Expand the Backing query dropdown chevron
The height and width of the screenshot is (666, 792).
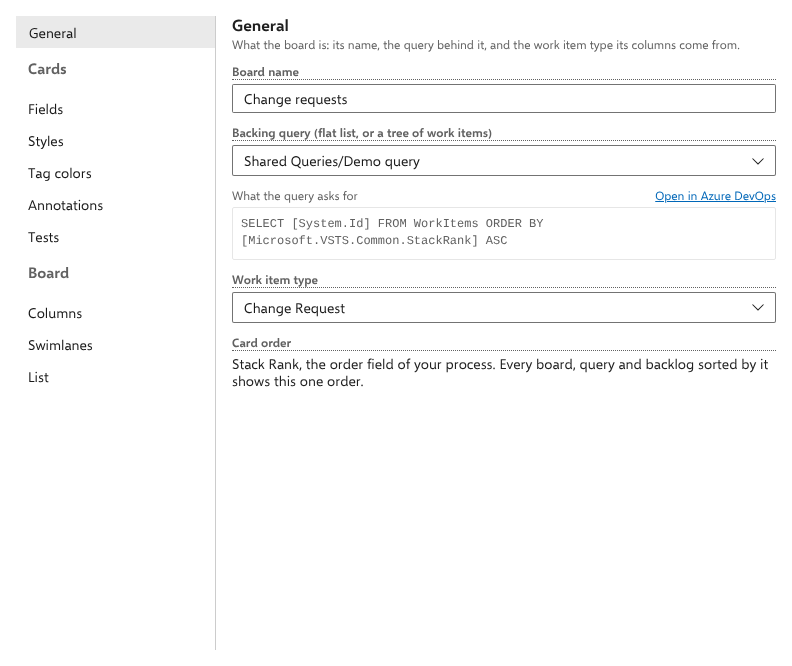click(x=757, y=161)
